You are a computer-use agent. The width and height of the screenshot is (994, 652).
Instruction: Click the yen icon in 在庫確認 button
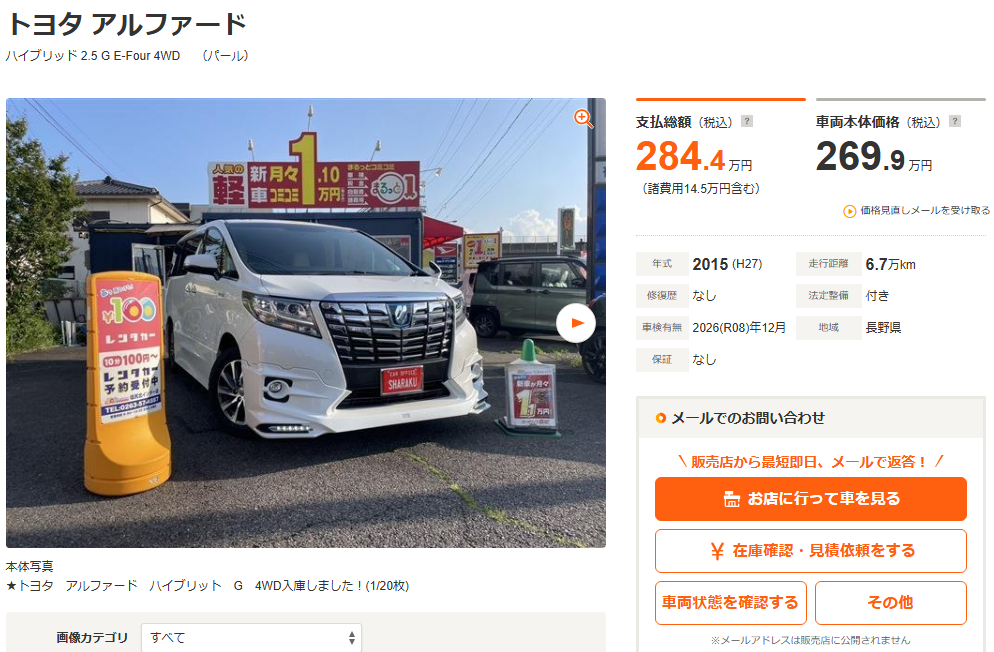point(717,551)
